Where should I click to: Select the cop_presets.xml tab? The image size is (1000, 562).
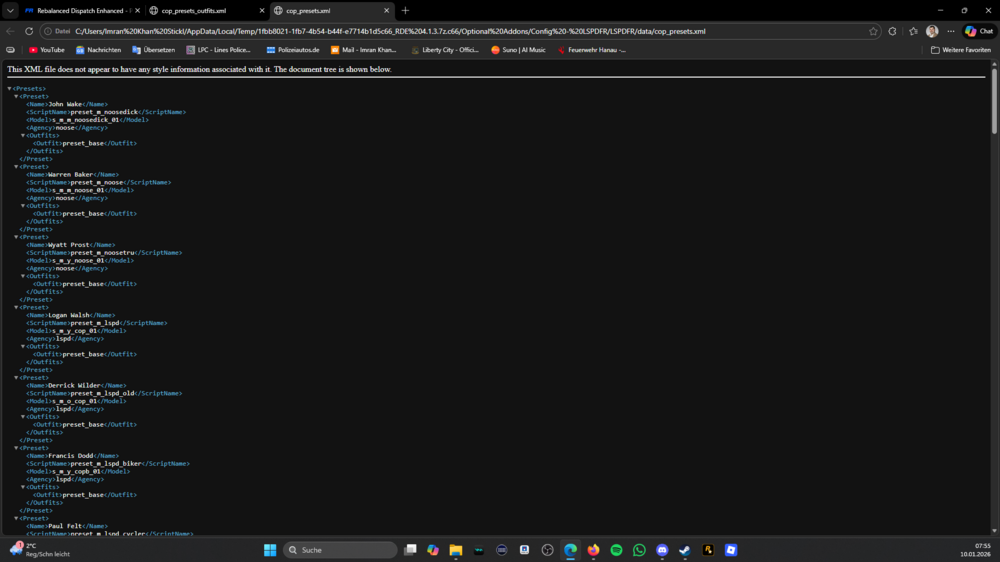pos(325,11)
